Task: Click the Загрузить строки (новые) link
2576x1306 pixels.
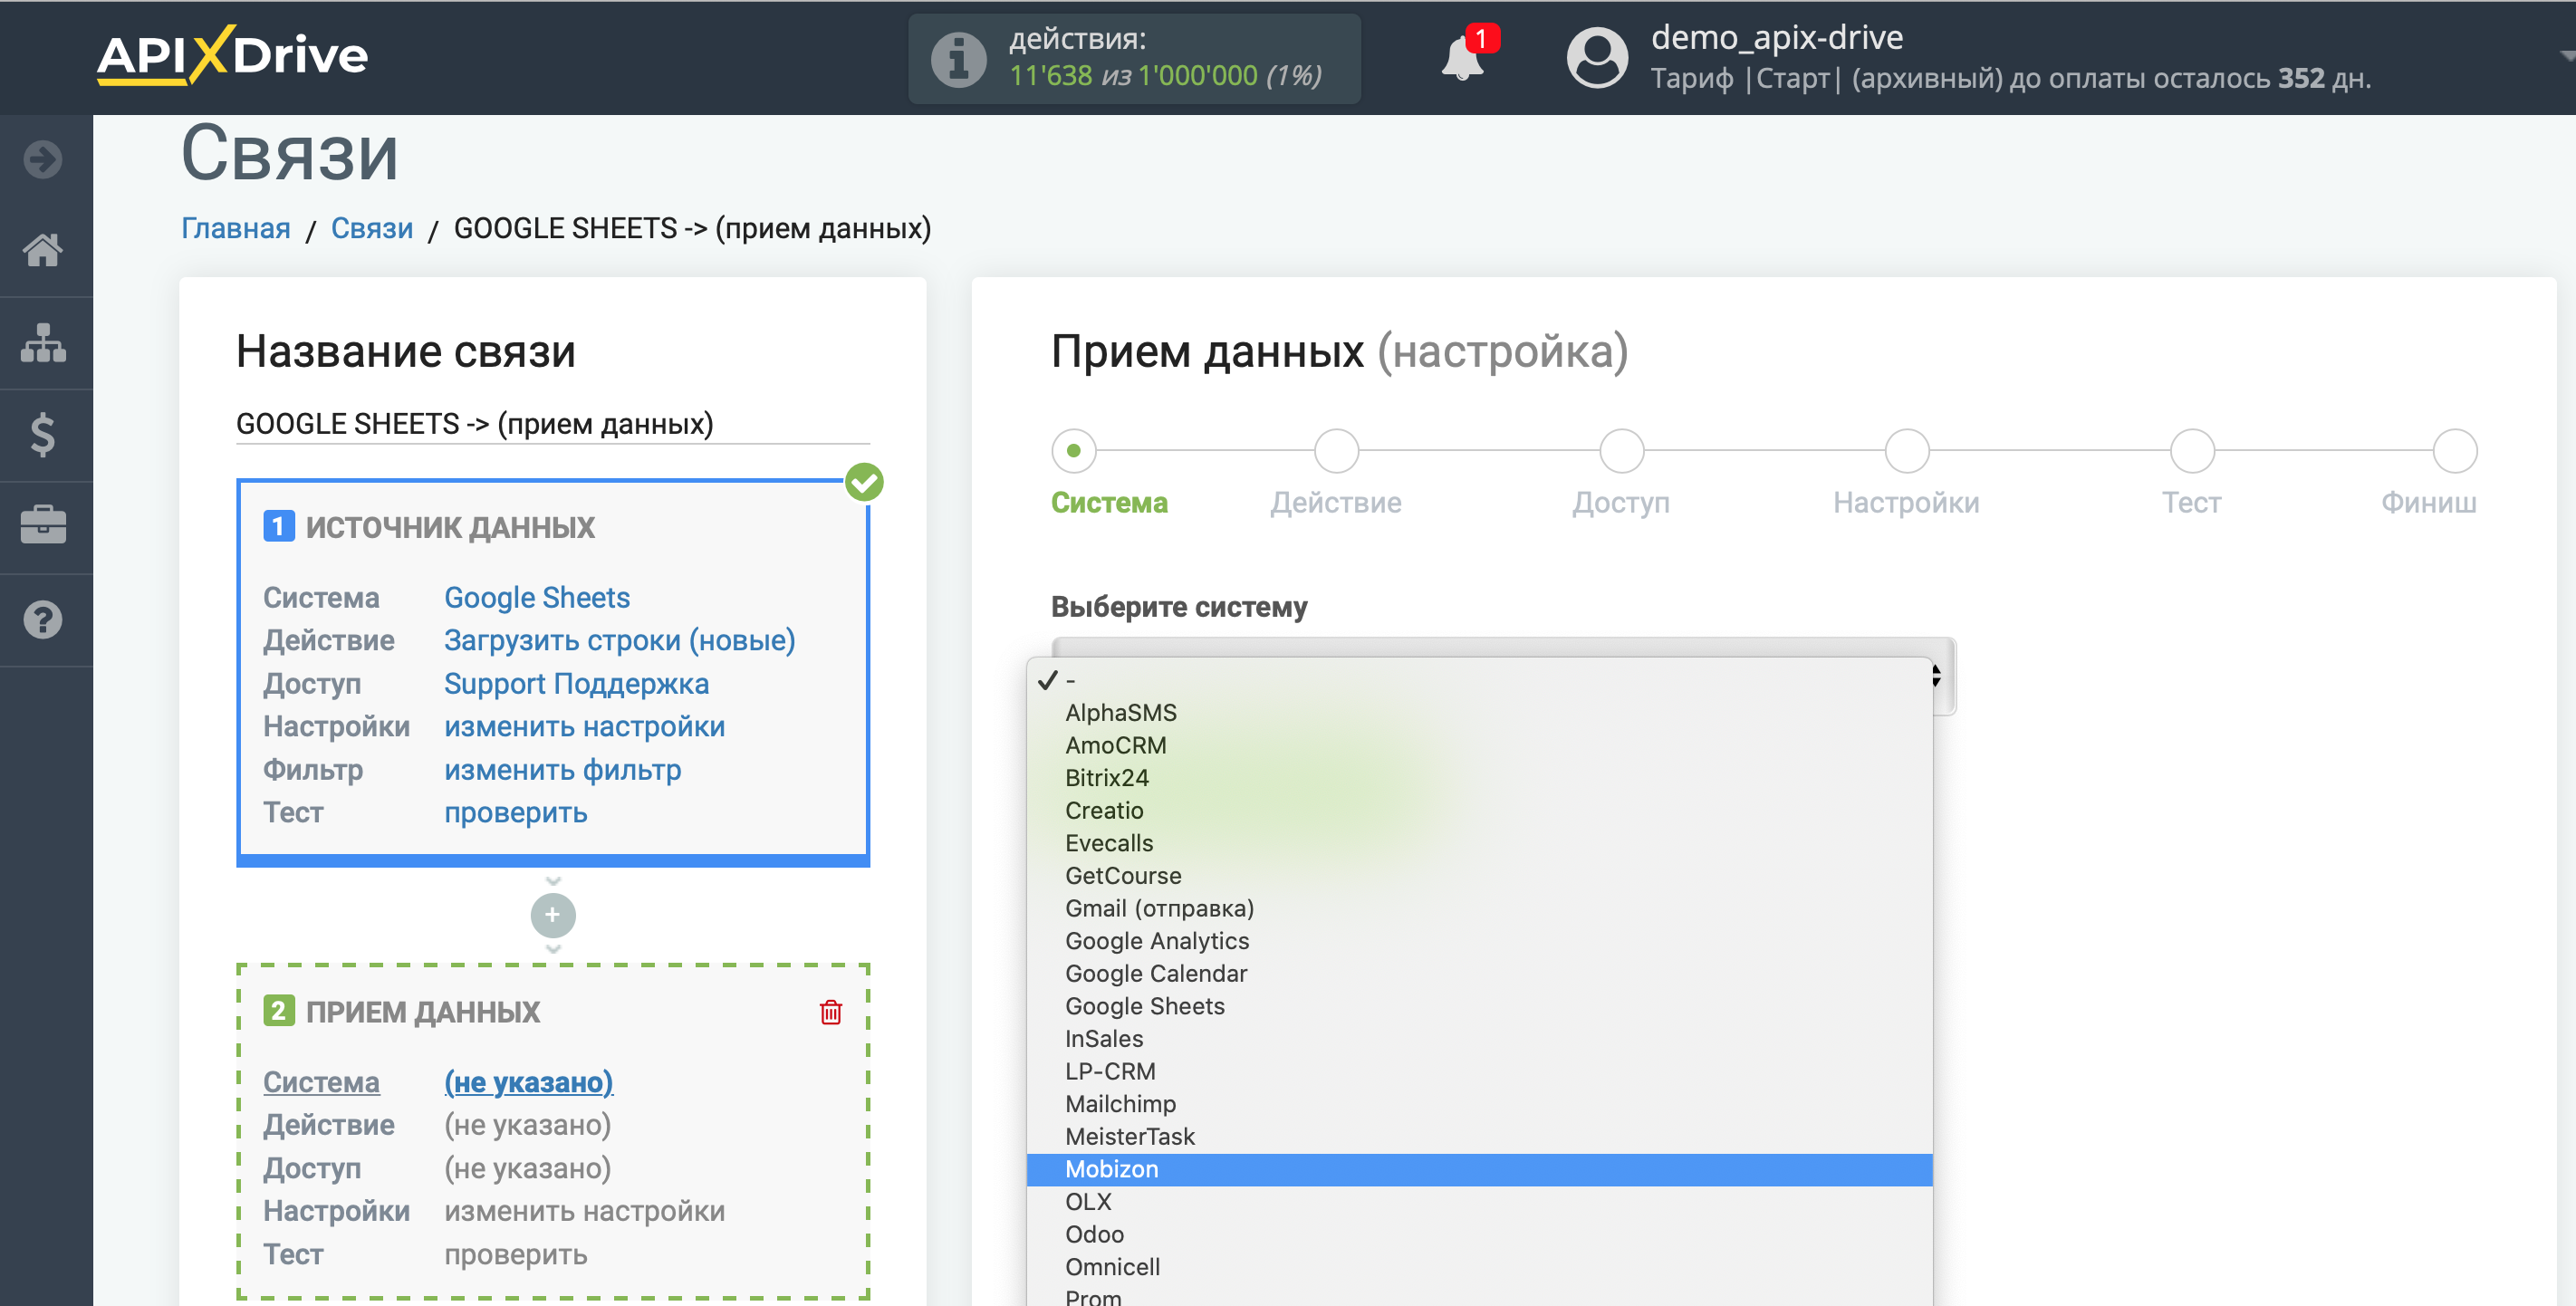Action: click(x=620, y=641)
